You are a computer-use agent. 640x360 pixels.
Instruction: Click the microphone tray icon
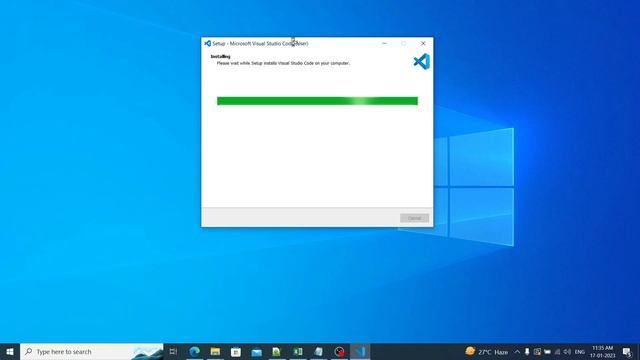click(x=527, y=351)
